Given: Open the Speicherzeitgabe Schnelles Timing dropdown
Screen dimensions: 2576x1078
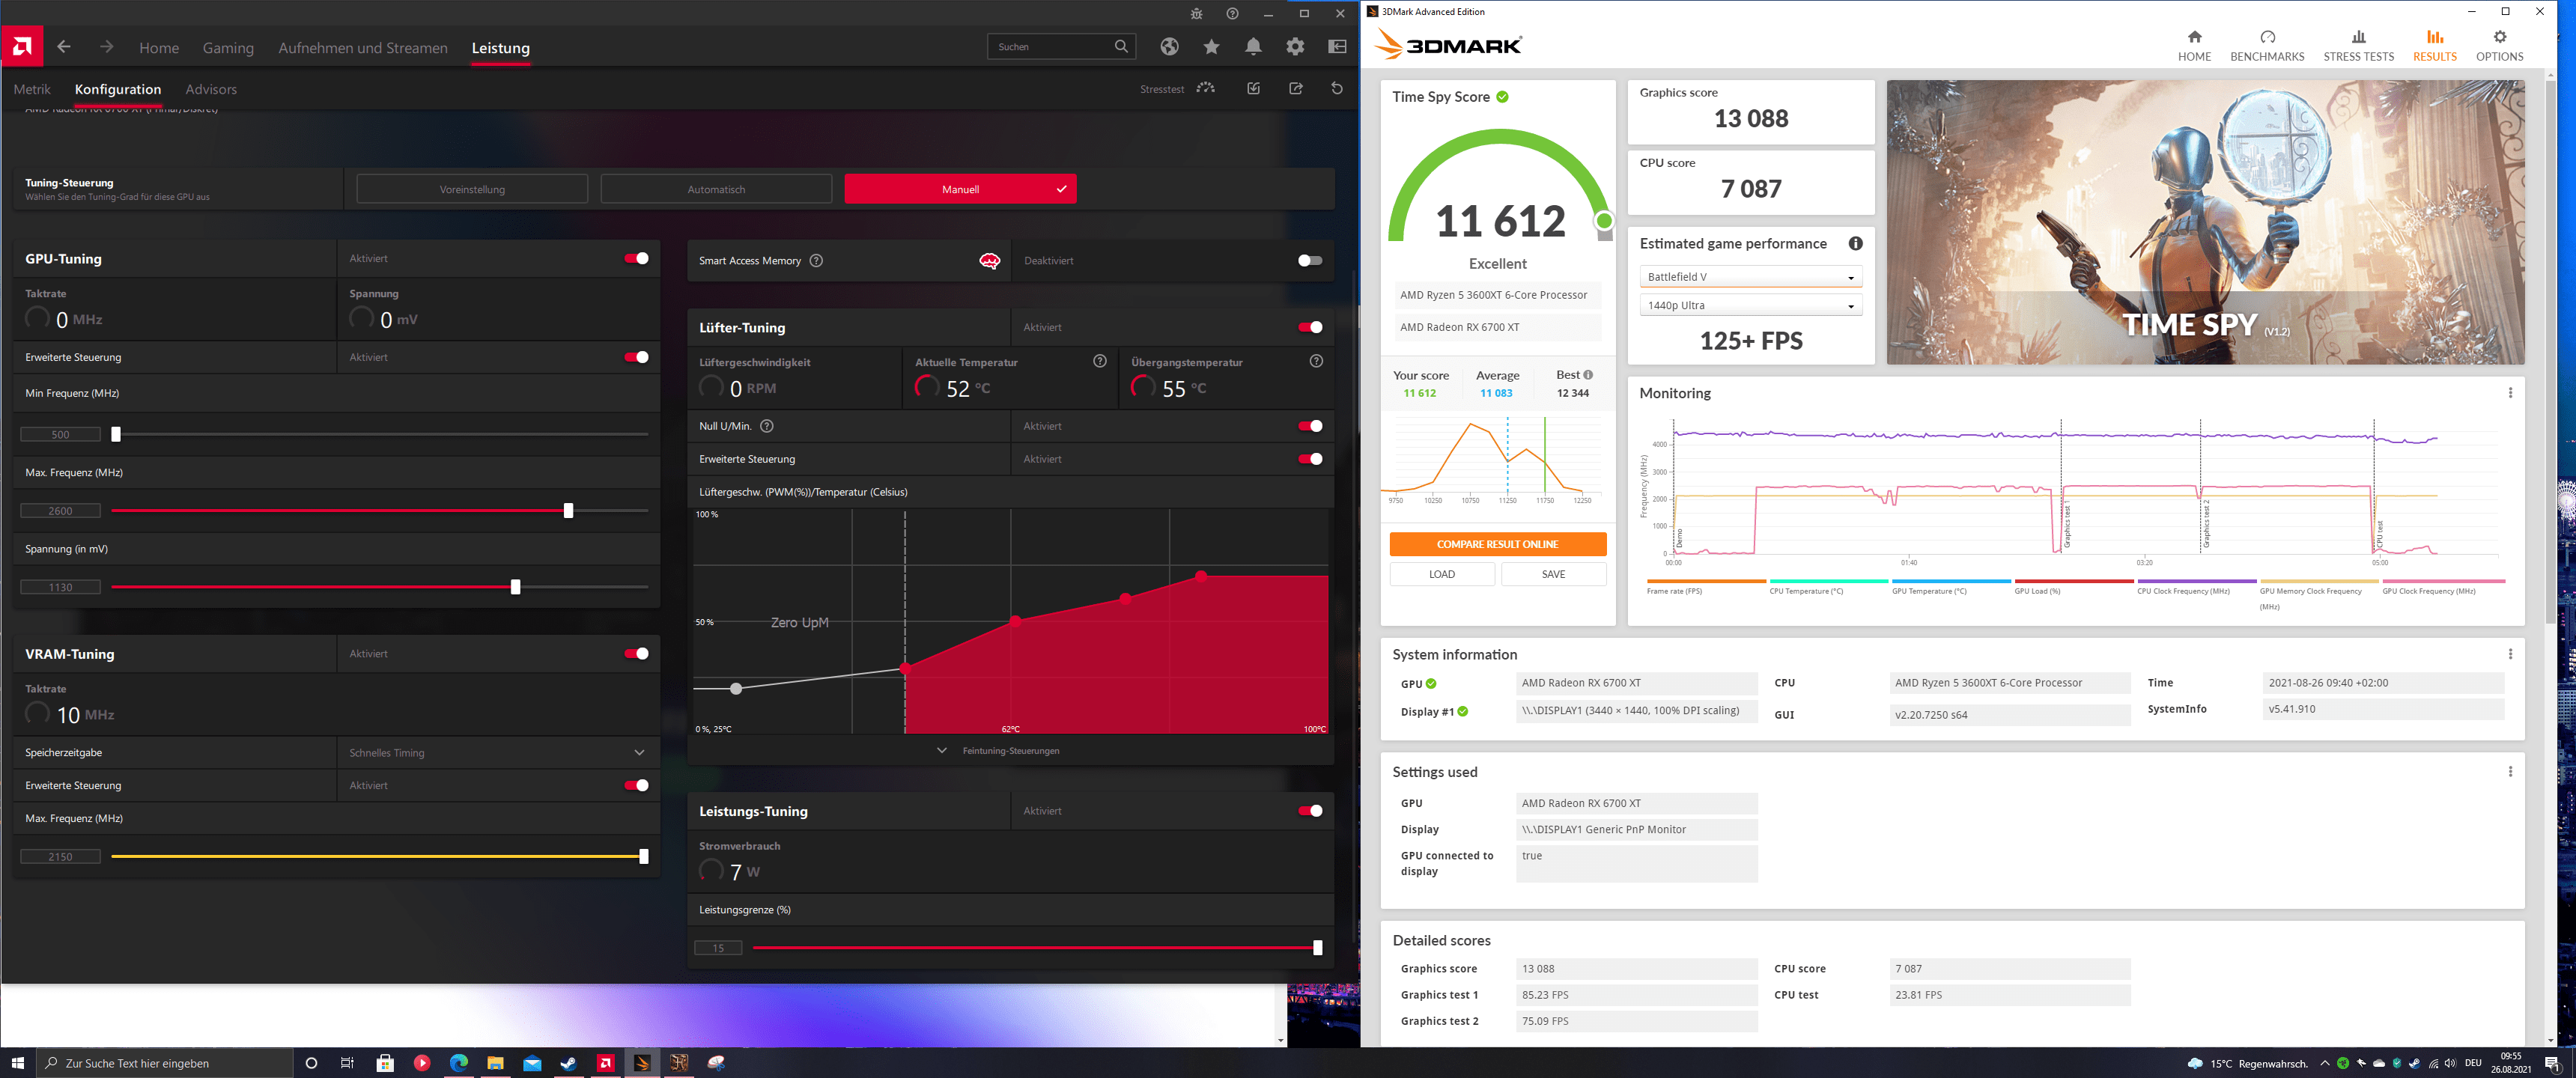Looking at the screenshot, I should coord(498,752).
